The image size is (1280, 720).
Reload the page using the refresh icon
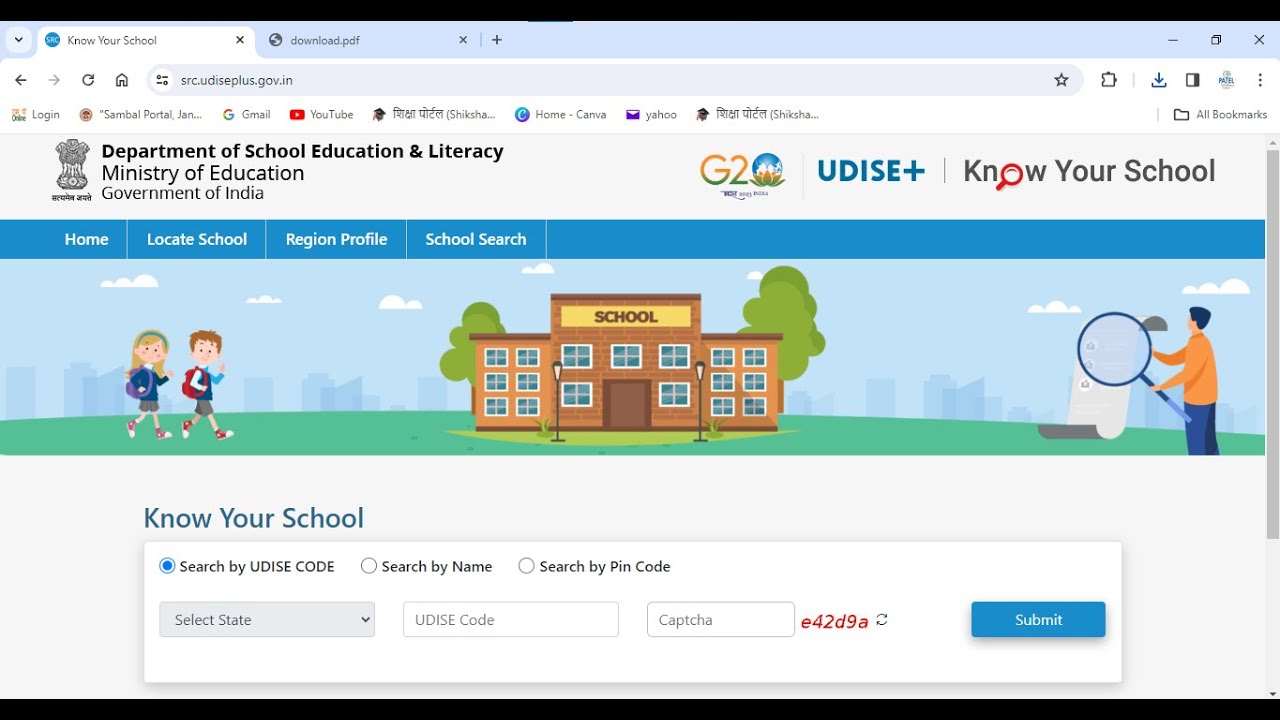click(x=88, y=80)
